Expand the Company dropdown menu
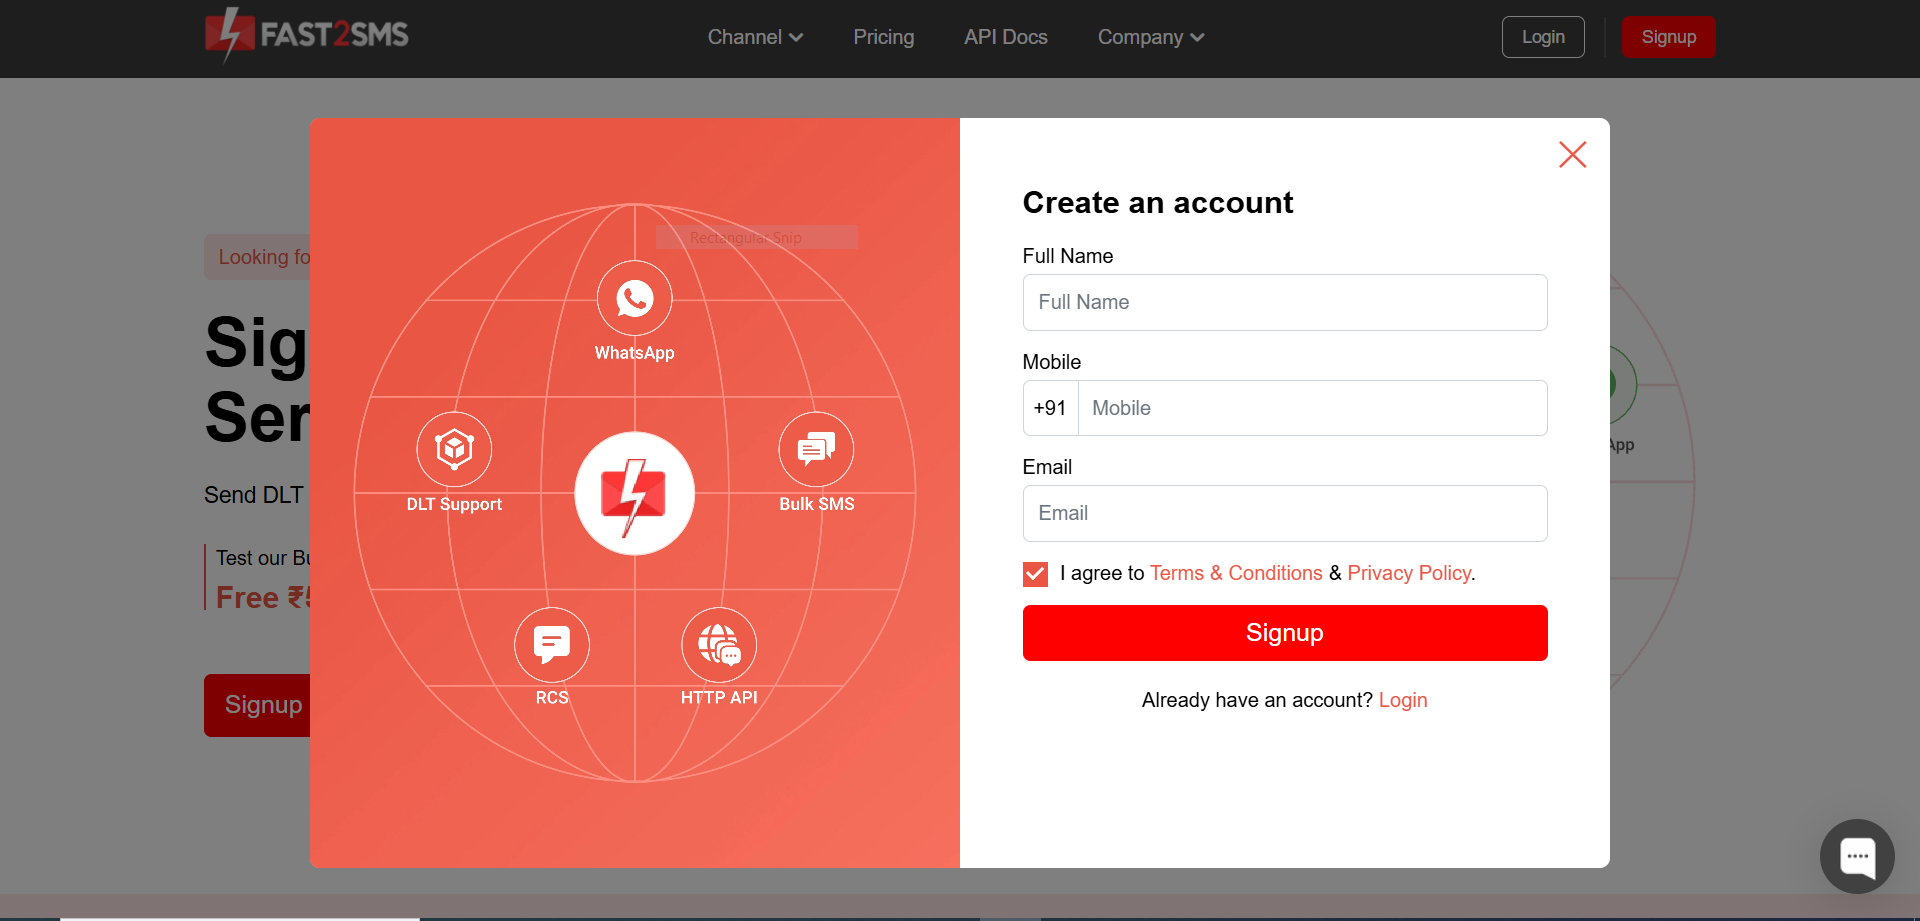 pyautogui.click(x=1150, y=37)
